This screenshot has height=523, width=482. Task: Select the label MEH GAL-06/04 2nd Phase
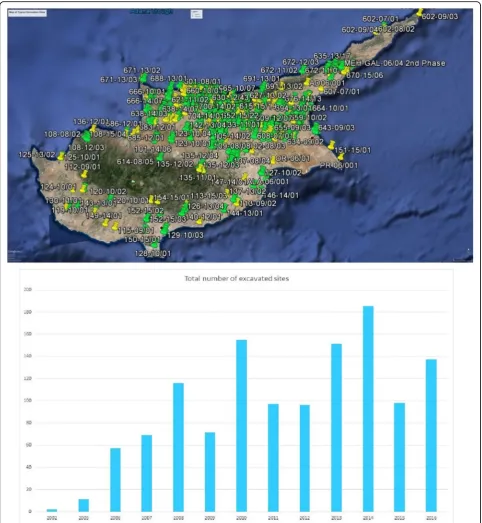click(395, 63)
